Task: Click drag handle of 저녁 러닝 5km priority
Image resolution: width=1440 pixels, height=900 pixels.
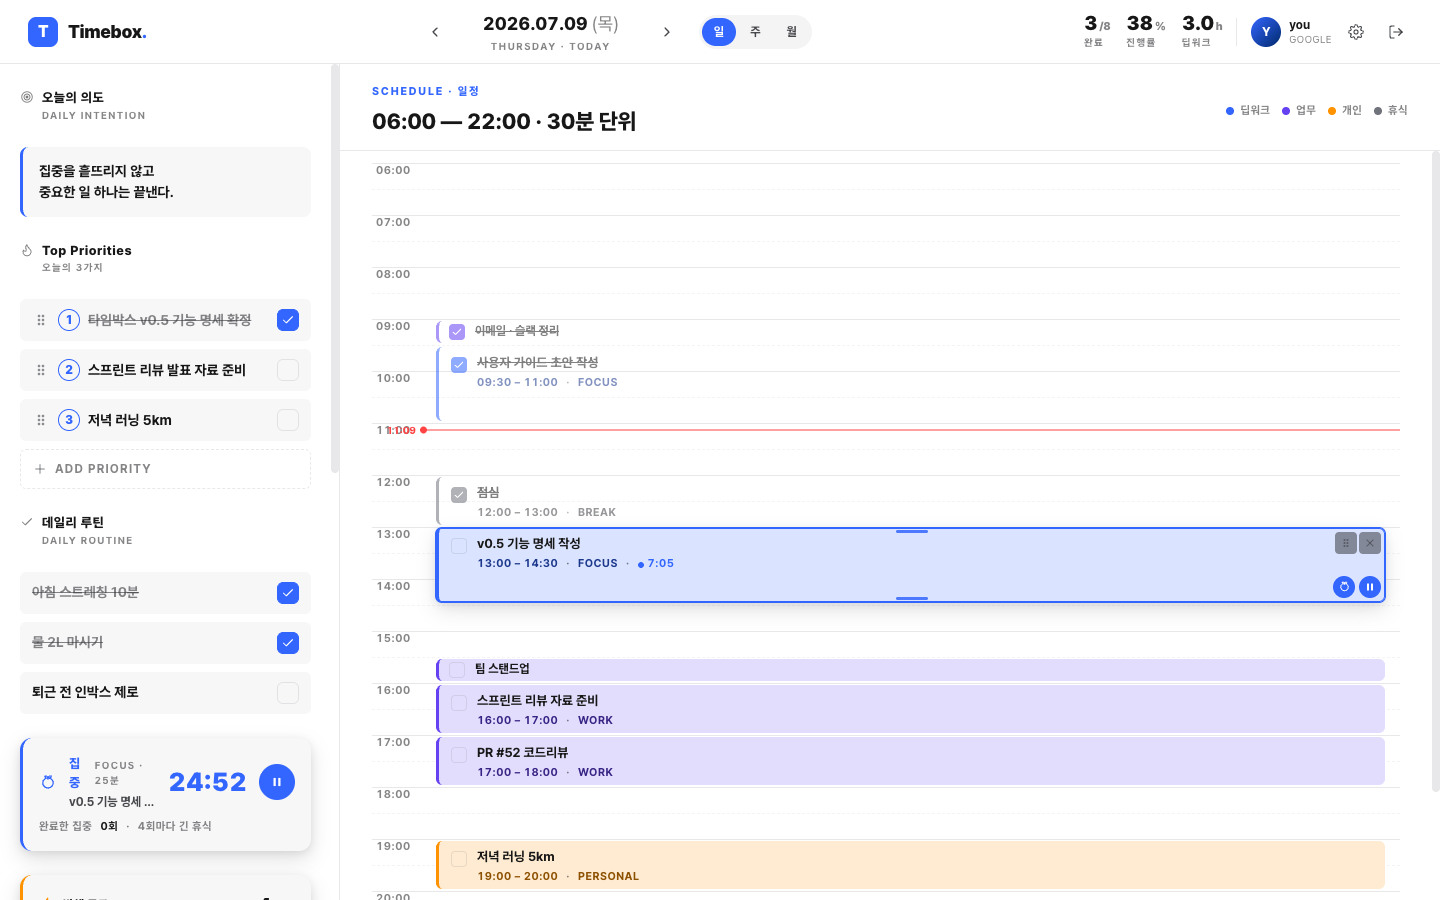Action: pos(41,420)
